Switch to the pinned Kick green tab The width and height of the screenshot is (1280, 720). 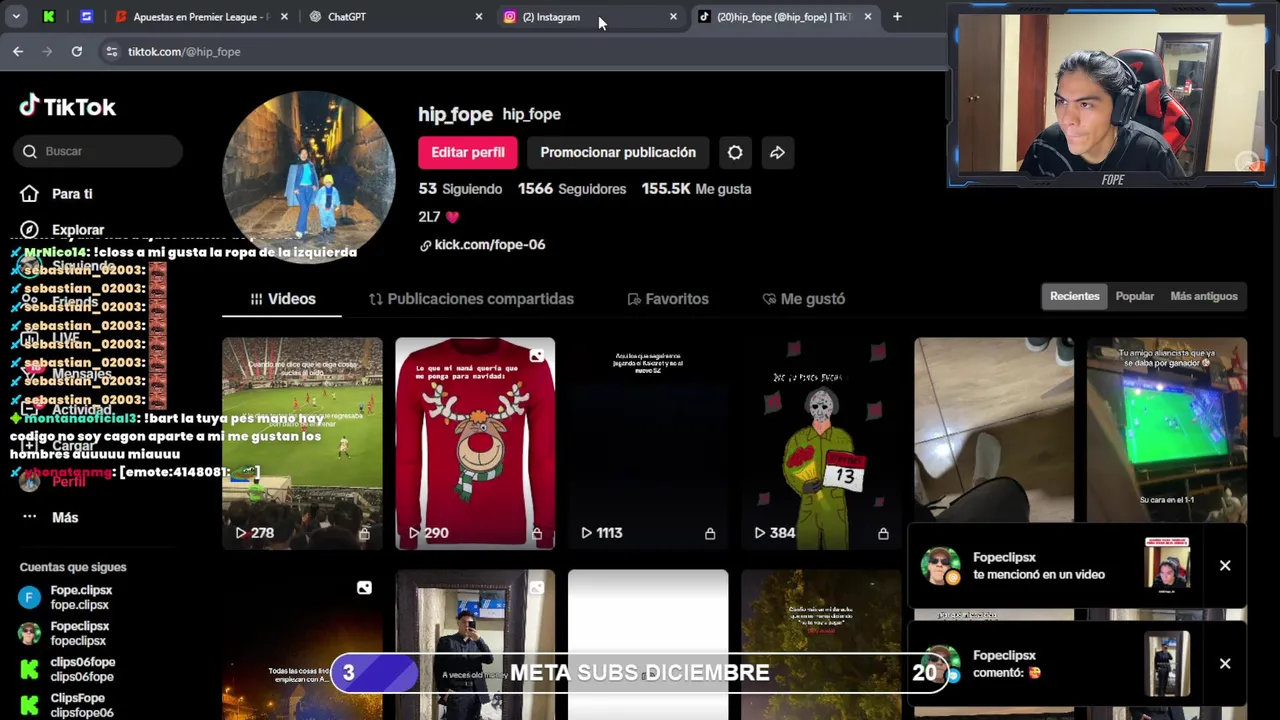49,17
